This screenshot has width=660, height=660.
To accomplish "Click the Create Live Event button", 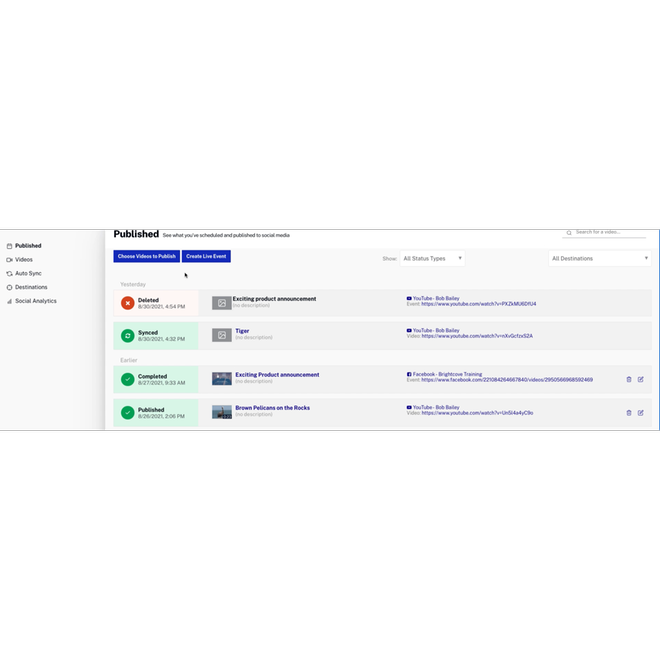I will [x=206, y=256].
